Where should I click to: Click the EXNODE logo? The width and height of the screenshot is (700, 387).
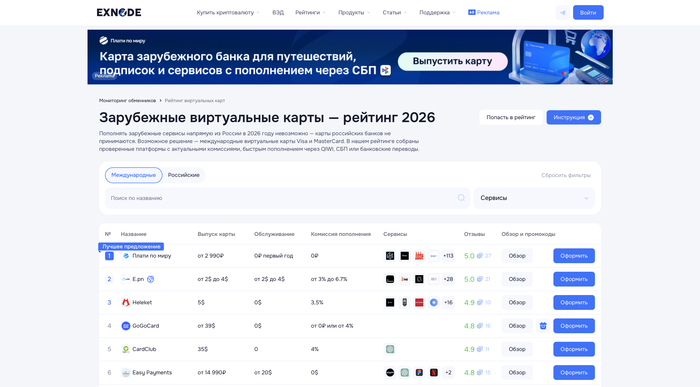pyautogui.click(x=119, y=12)
